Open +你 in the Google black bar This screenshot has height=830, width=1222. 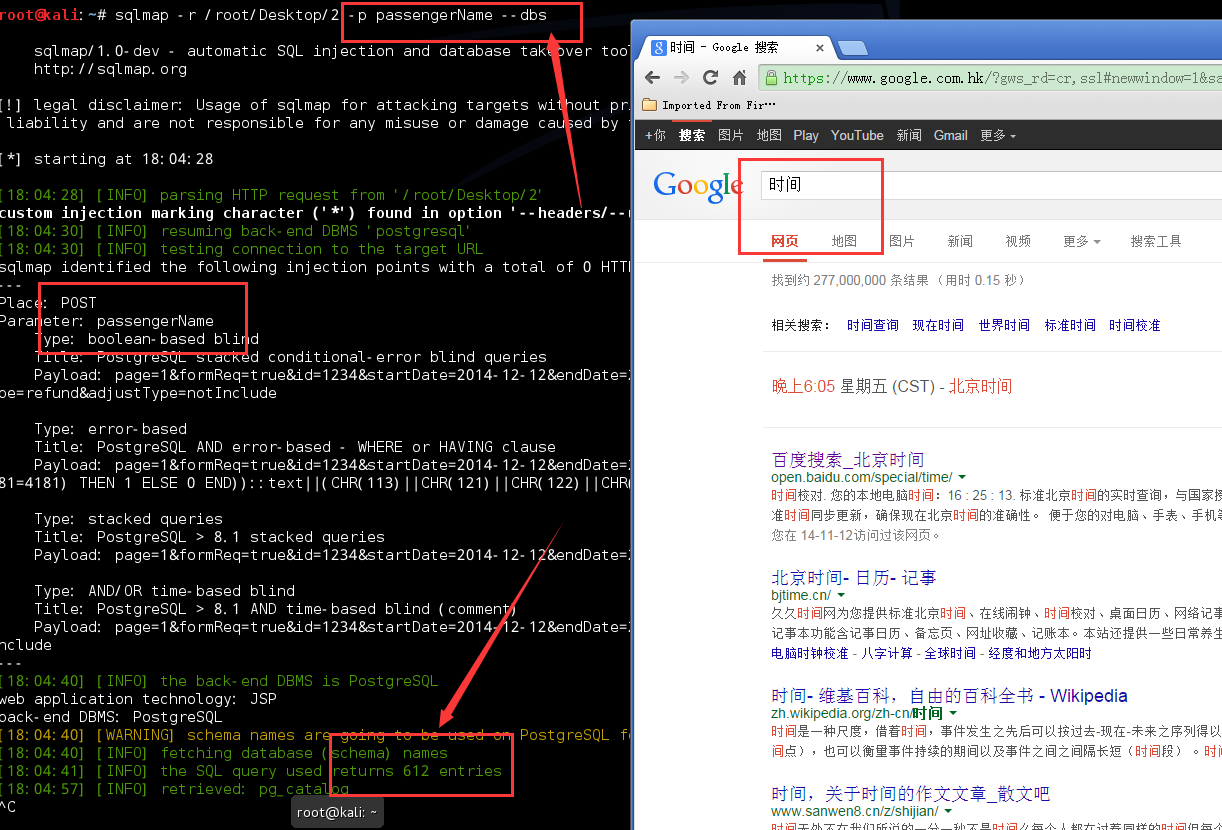tap(655, 135)
